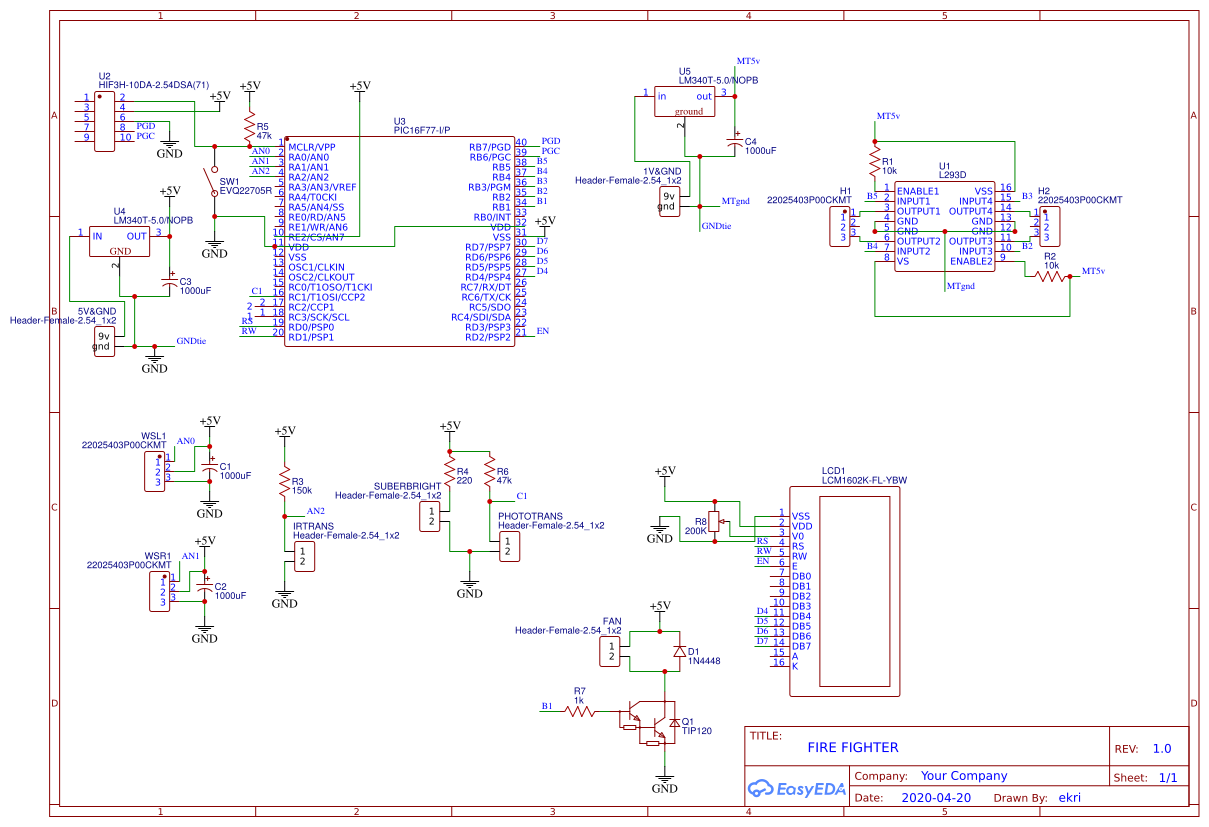Select the R8 200K potentiometer symbol
This screenshot has width=1209, height=827.
pyautogui.click(x=714, y=521)
